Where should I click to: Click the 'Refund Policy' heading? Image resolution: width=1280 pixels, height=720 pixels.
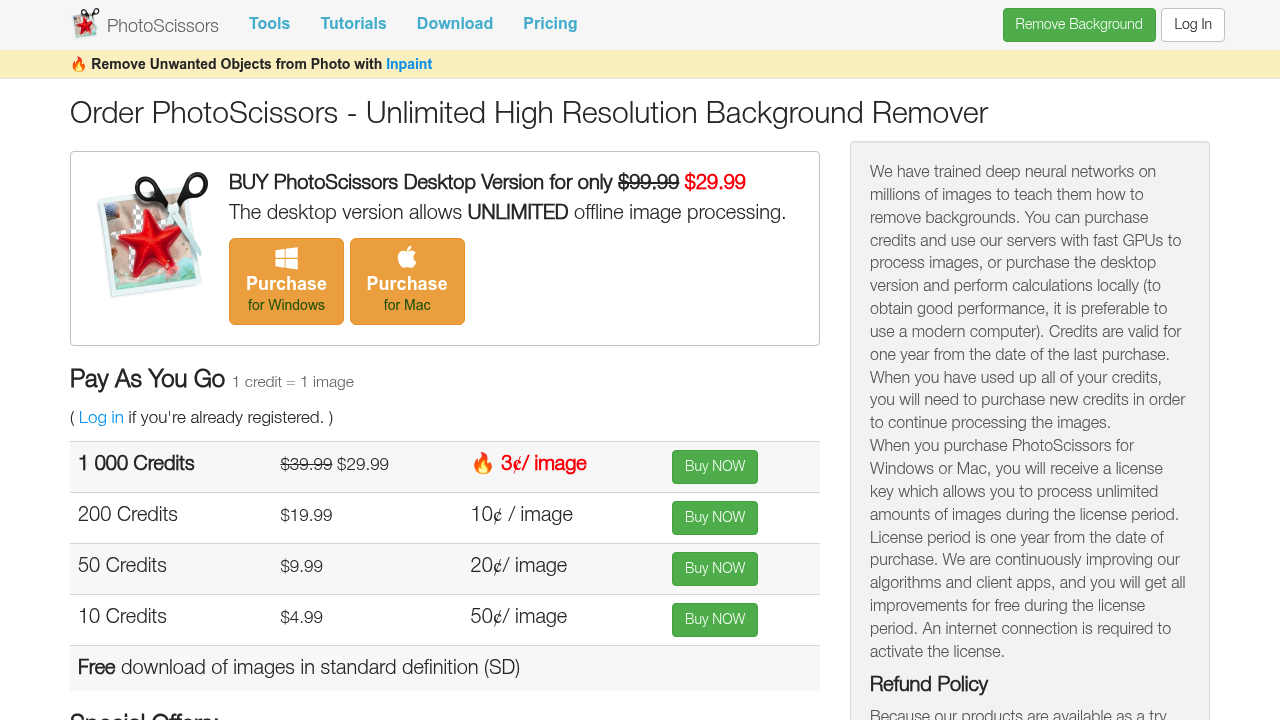(929, 685)
